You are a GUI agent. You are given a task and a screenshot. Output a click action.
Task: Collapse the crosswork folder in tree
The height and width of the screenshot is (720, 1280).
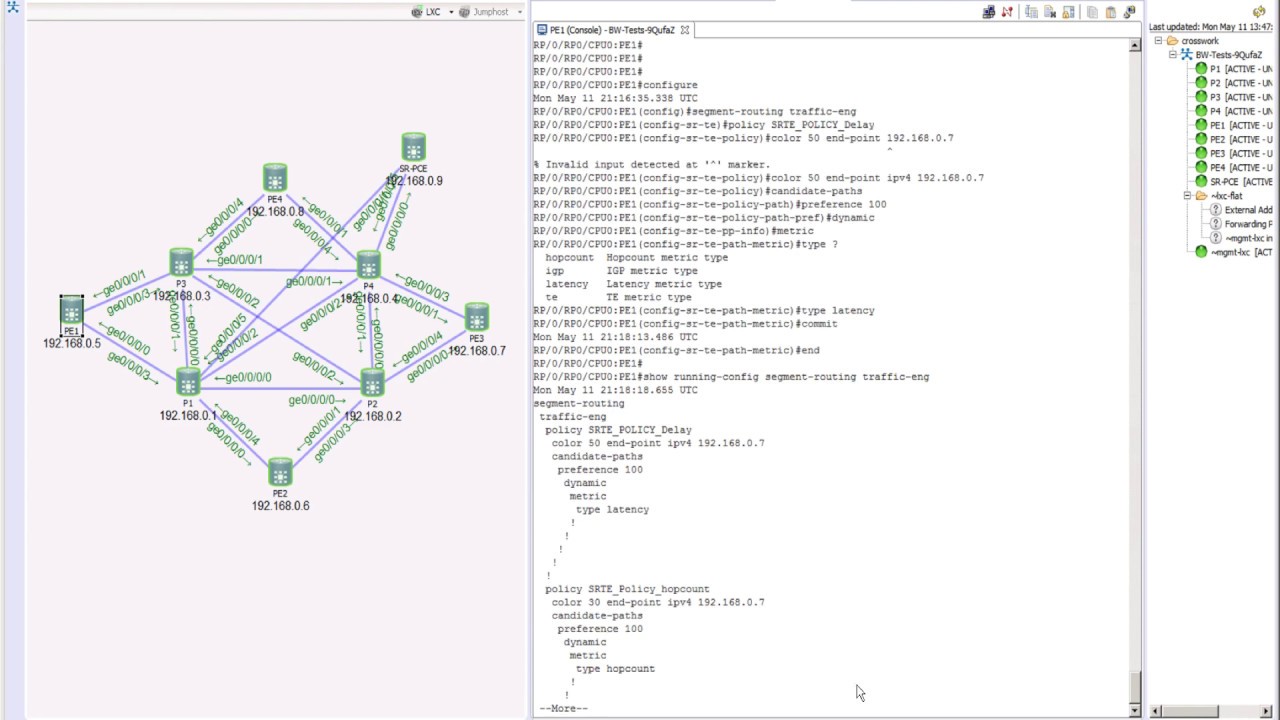1158,41
